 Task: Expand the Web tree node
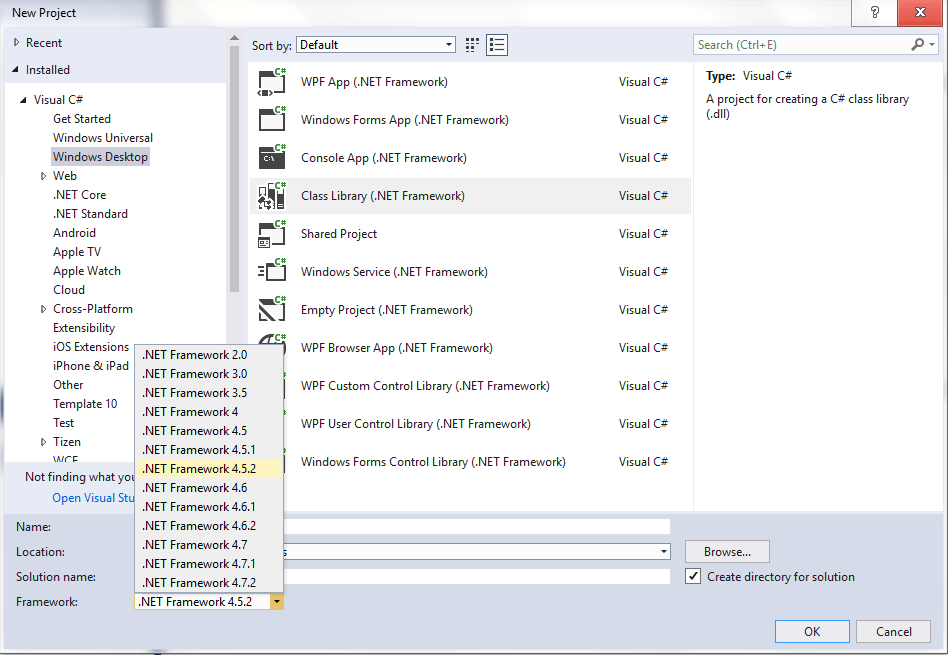(41, 175)
